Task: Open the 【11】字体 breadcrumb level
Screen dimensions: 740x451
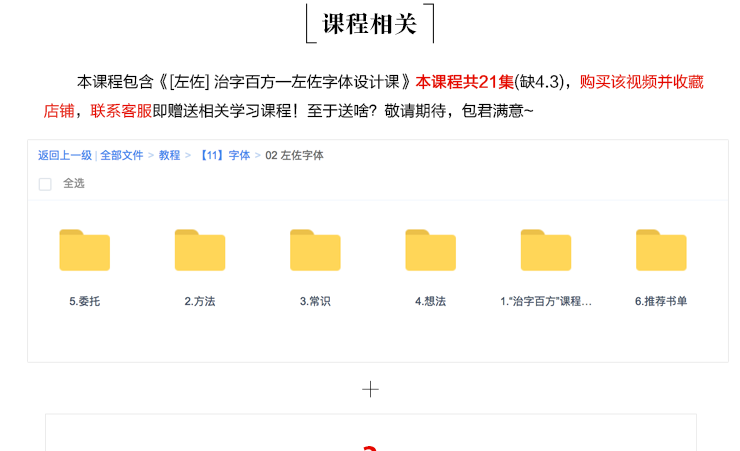Action: 223,156
